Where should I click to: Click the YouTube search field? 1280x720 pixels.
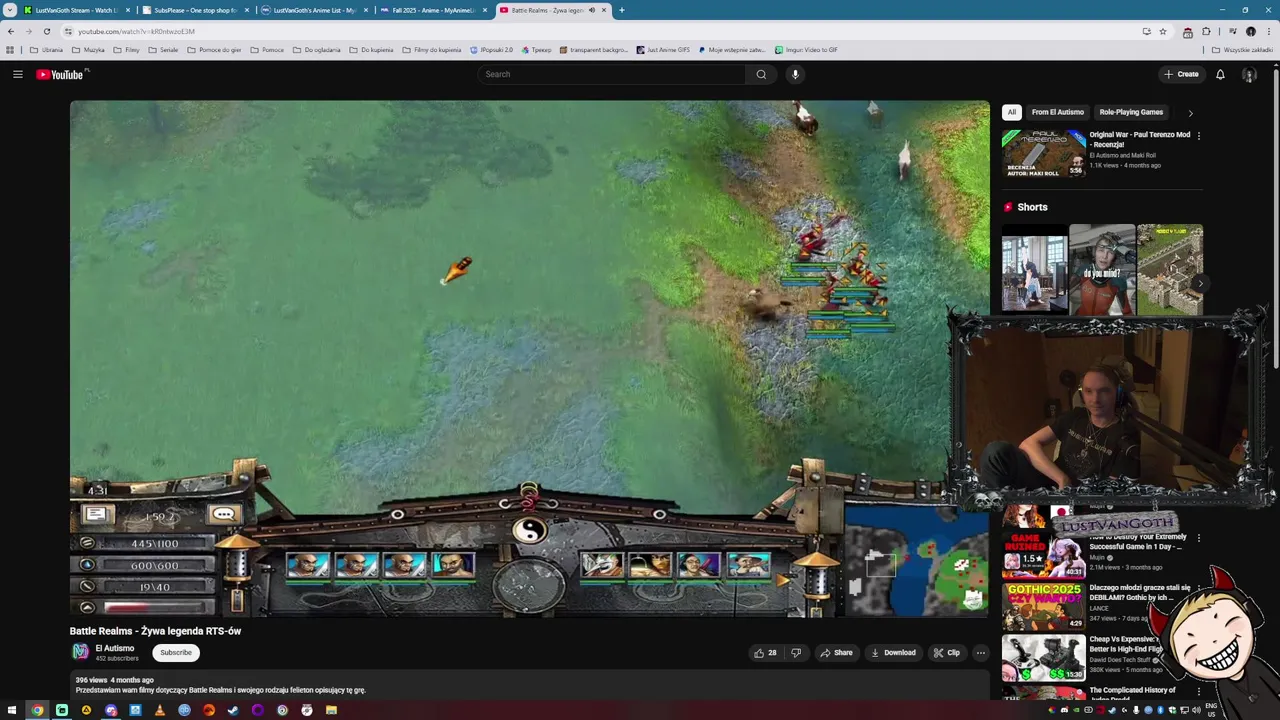tap(611, 74)
